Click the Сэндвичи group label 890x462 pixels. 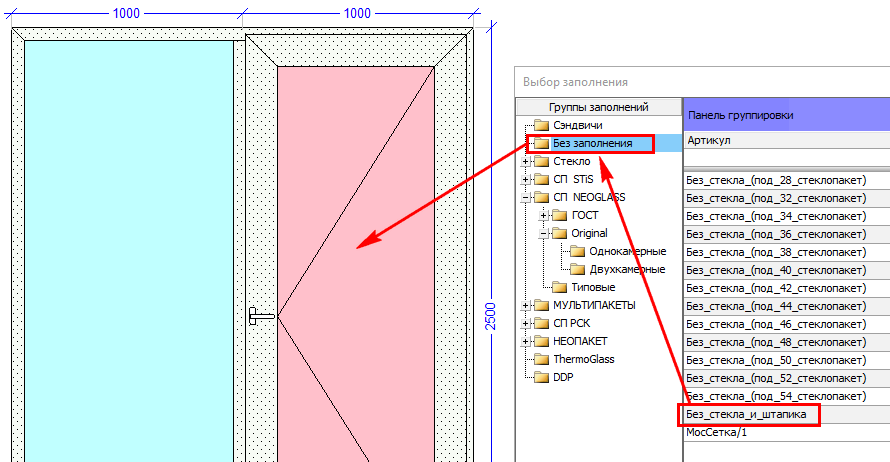(x=578, y=125)
